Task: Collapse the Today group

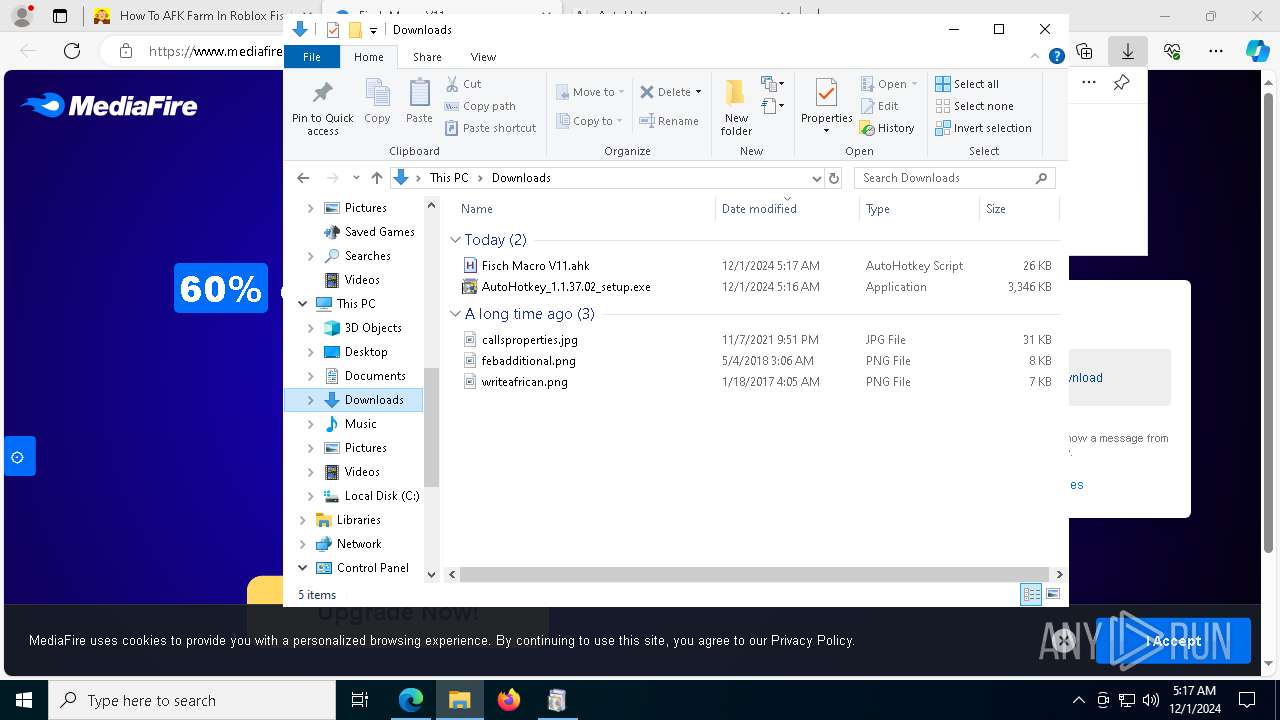Action: click(x=455, y=240)
